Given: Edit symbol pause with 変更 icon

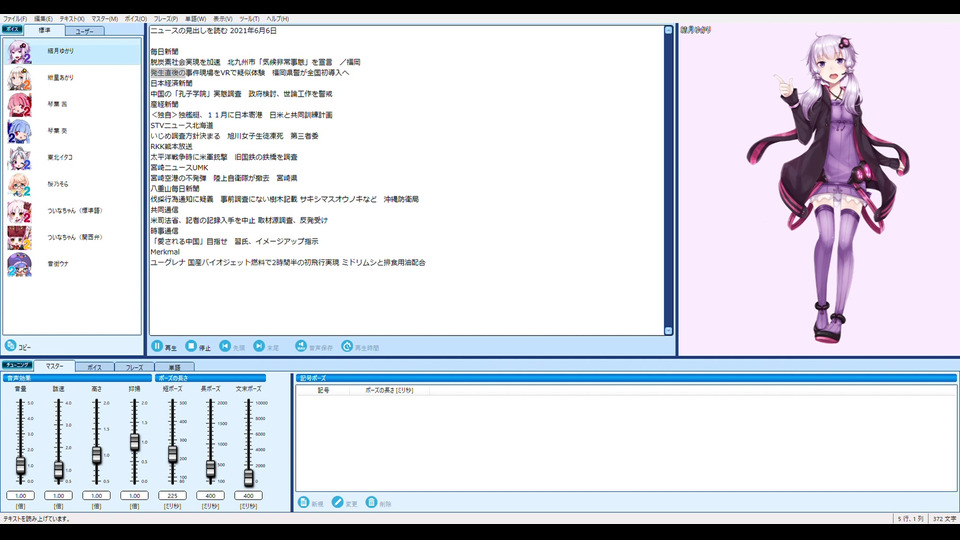Looking at the screenshot, I should pos(337,503).
